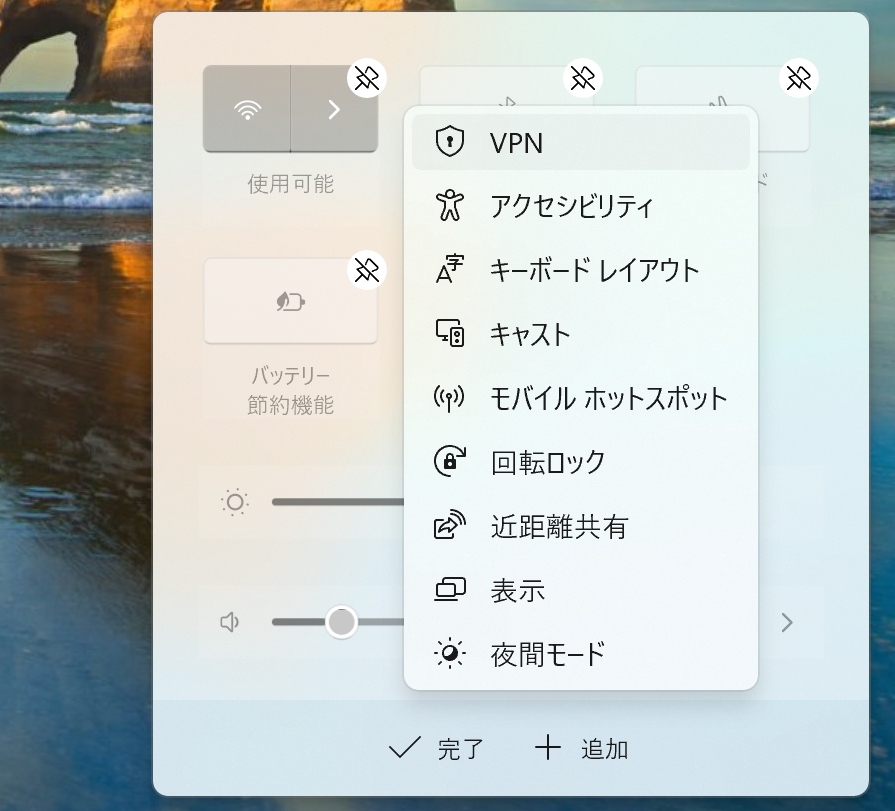Click the バッテリー節約機能 label

tap(291, 390)
